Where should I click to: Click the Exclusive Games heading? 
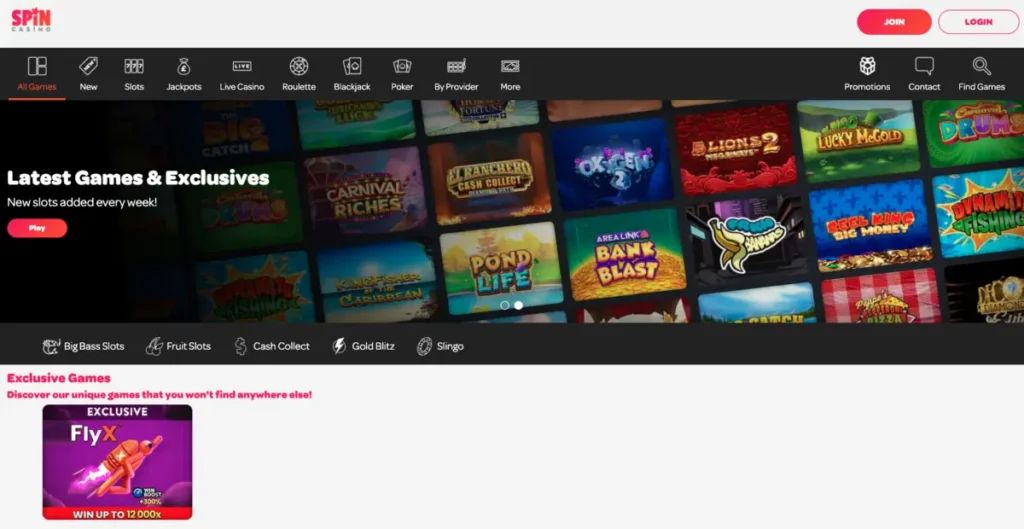tap(59, 377)
